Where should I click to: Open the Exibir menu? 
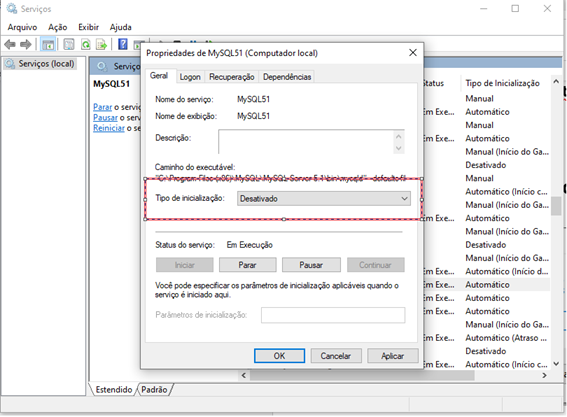coord(88,27)
